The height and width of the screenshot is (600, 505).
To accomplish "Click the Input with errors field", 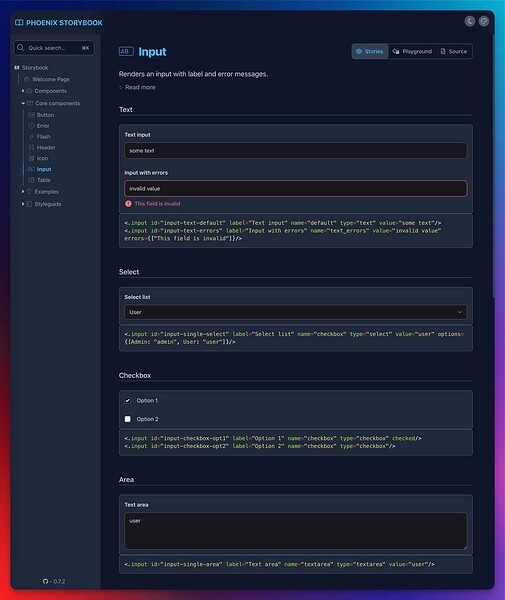I will coord(295,189).
